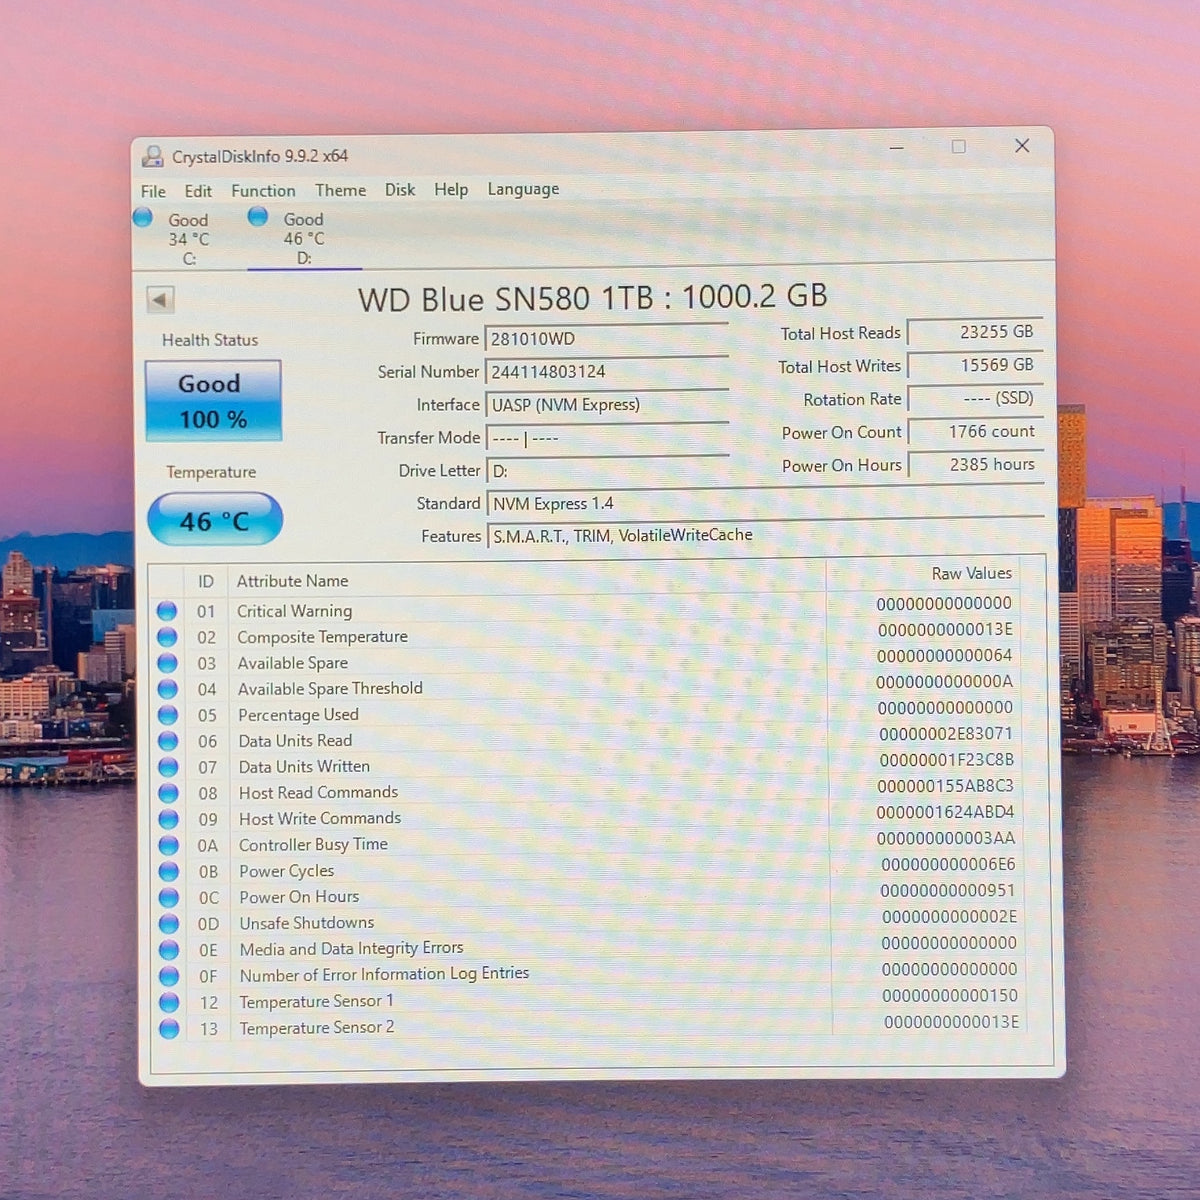This screenshot has height=1200, width=1200.
Task: Open the Function menu
Action: point(263,190)
